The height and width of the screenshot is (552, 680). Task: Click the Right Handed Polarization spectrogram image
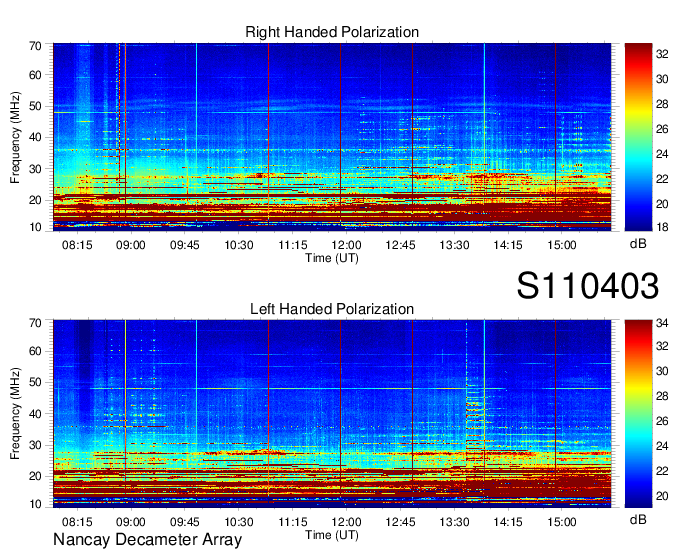click(x=332, y=137)
